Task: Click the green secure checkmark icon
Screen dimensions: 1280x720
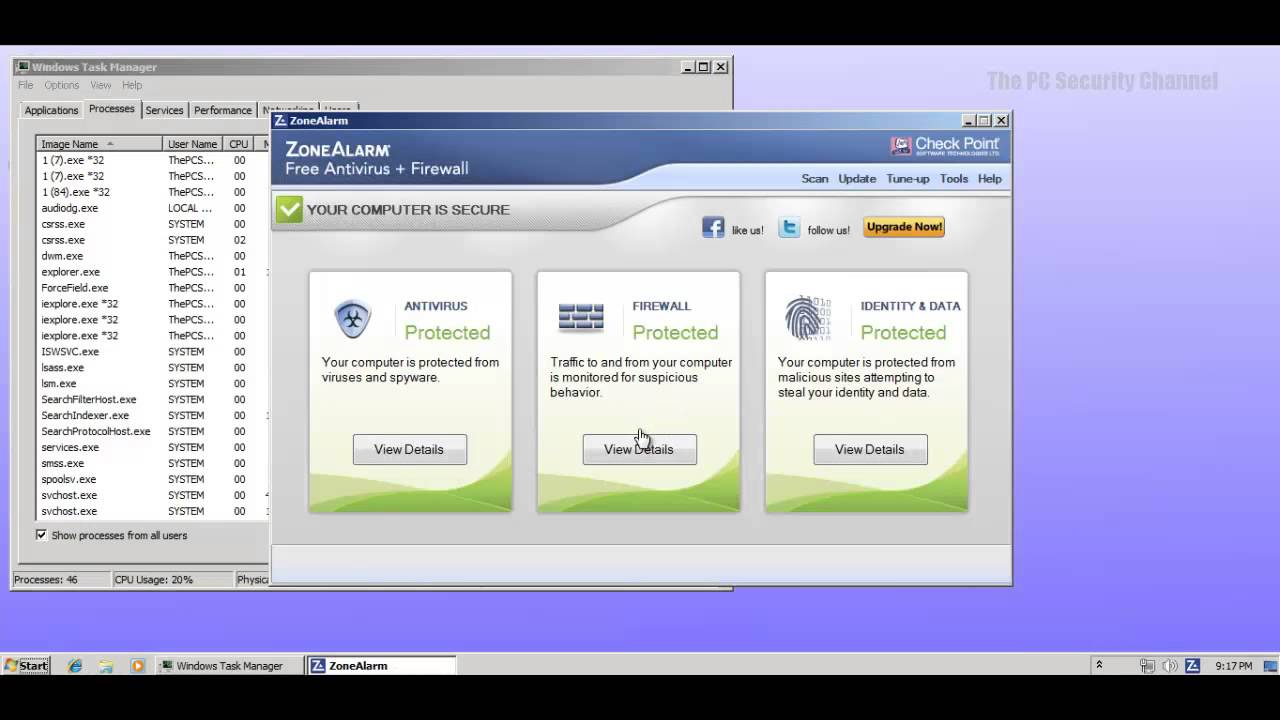Action: (x=289, y=209)
